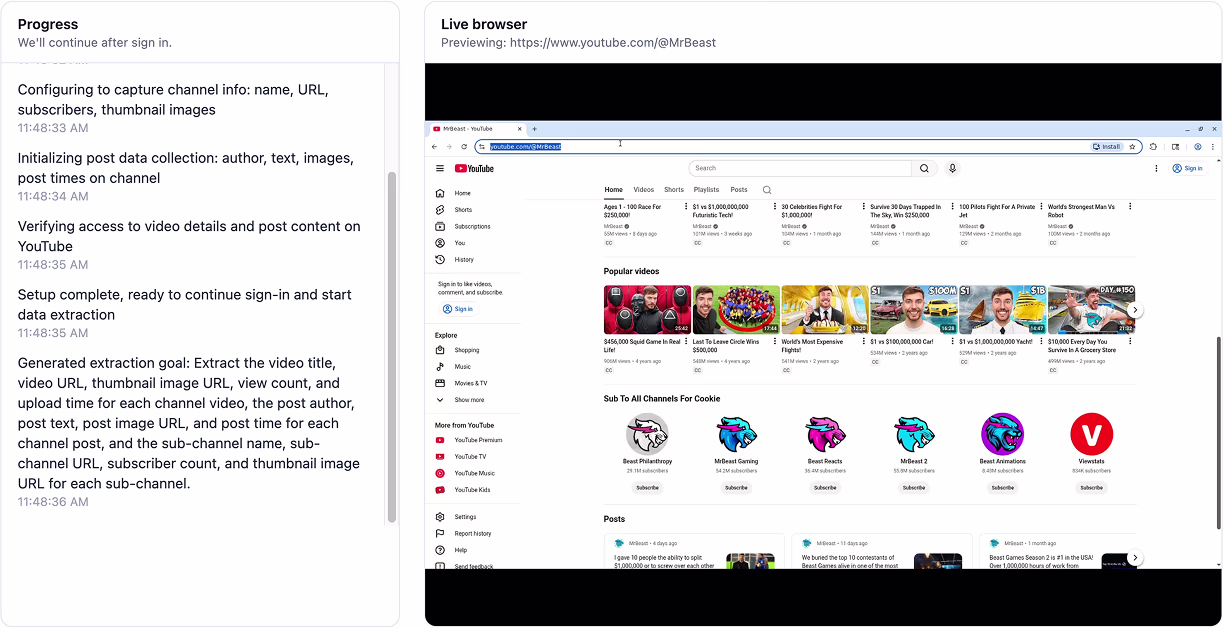Click the Install button in the address bar
The height and width of the screenshot is (628, 1223).
coord(1106,146)
